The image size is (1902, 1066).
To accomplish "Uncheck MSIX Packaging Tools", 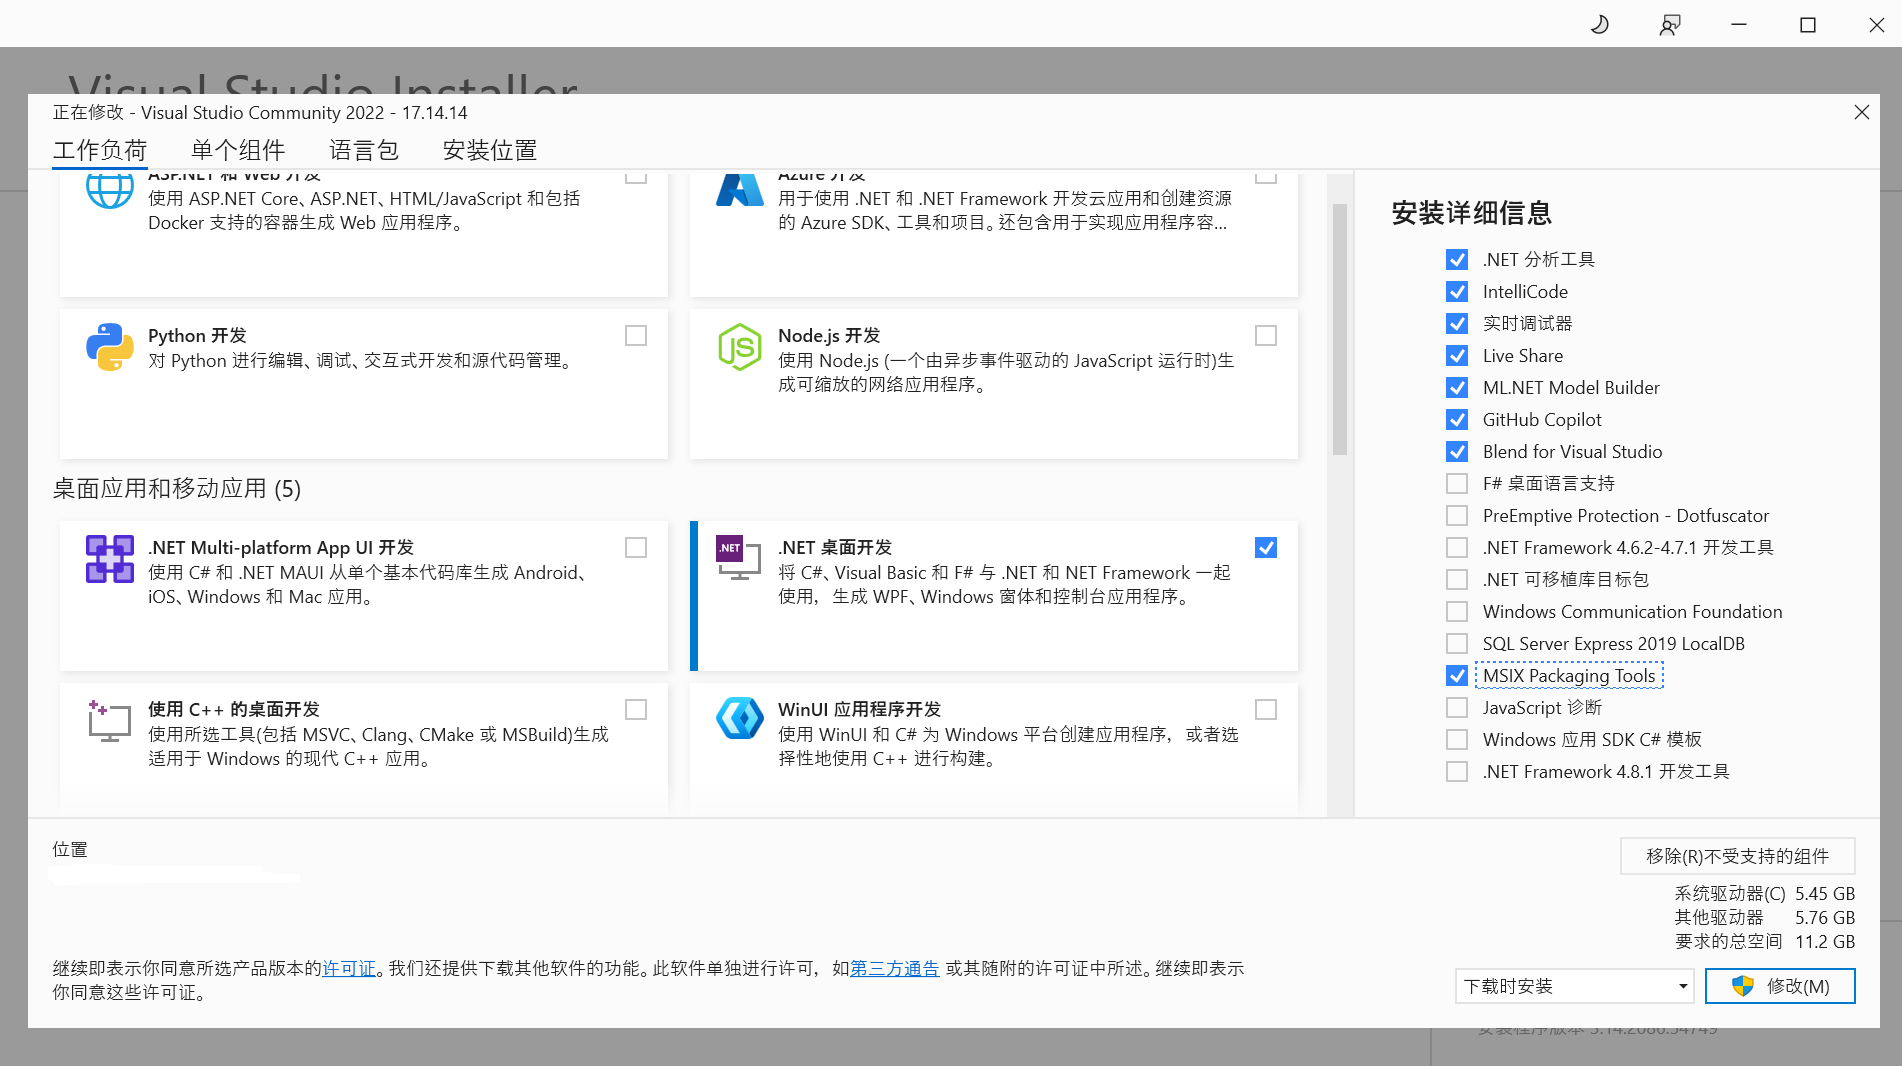I will (1457, 676).
